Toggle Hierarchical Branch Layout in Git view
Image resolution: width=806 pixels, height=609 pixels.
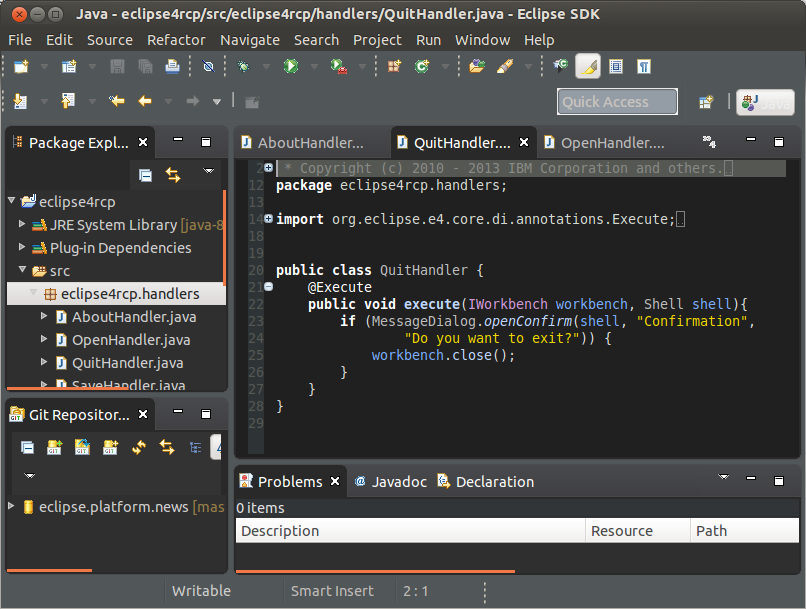195,448
